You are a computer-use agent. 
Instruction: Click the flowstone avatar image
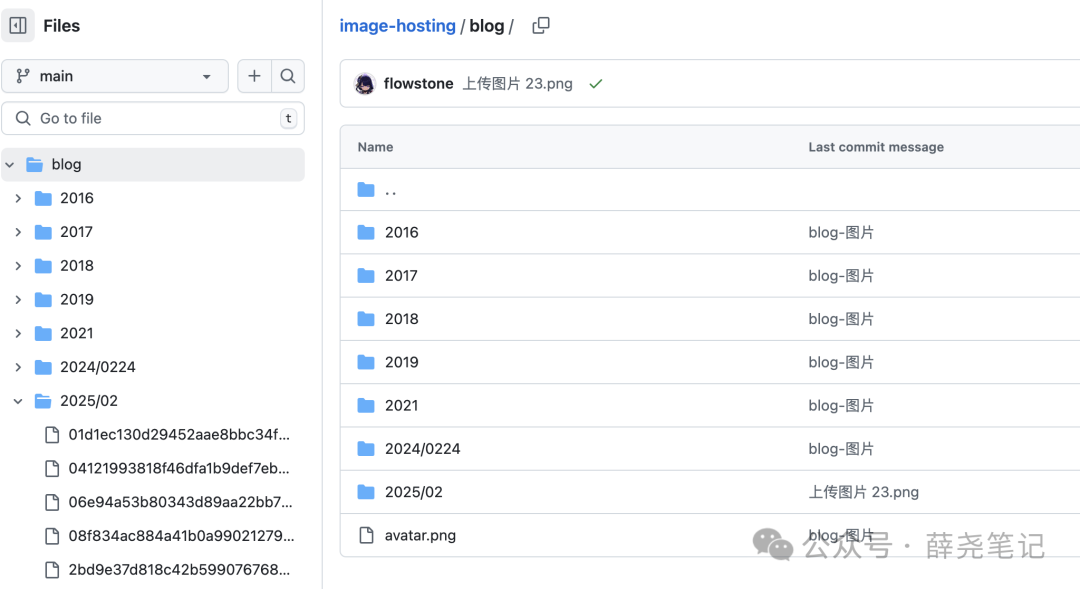[365, 84]
